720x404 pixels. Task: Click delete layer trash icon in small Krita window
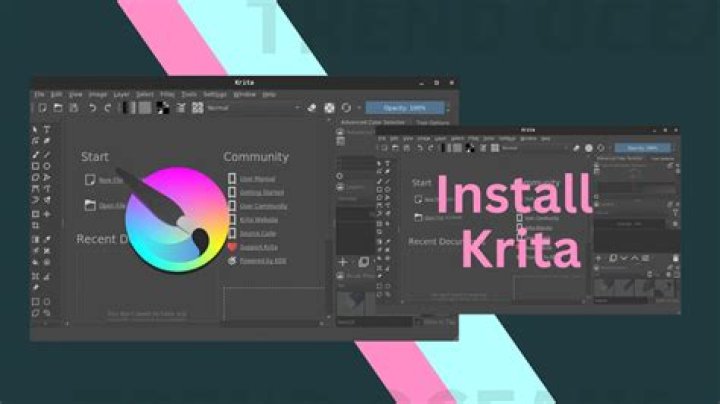(x=675, y=258)
